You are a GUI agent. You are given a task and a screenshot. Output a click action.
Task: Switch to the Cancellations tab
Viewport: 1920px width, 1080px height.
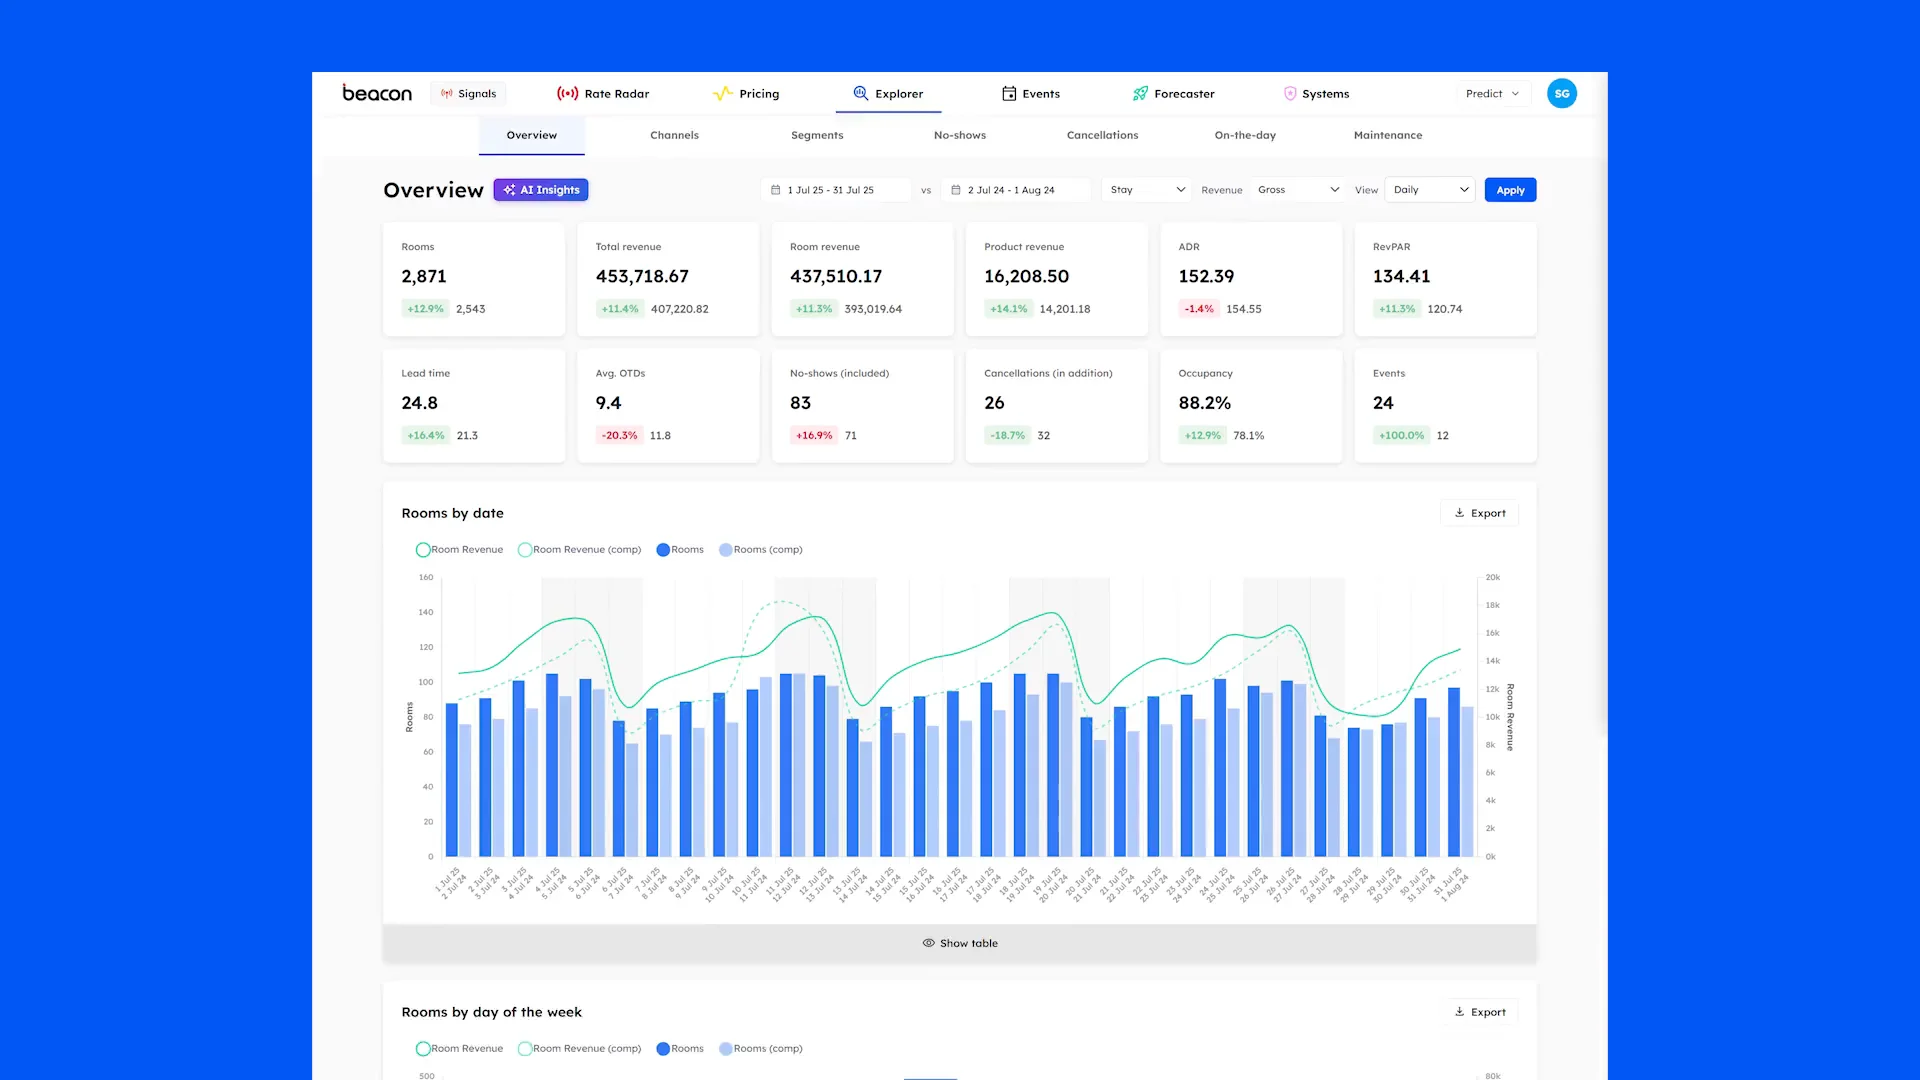tap(1102, 135)
